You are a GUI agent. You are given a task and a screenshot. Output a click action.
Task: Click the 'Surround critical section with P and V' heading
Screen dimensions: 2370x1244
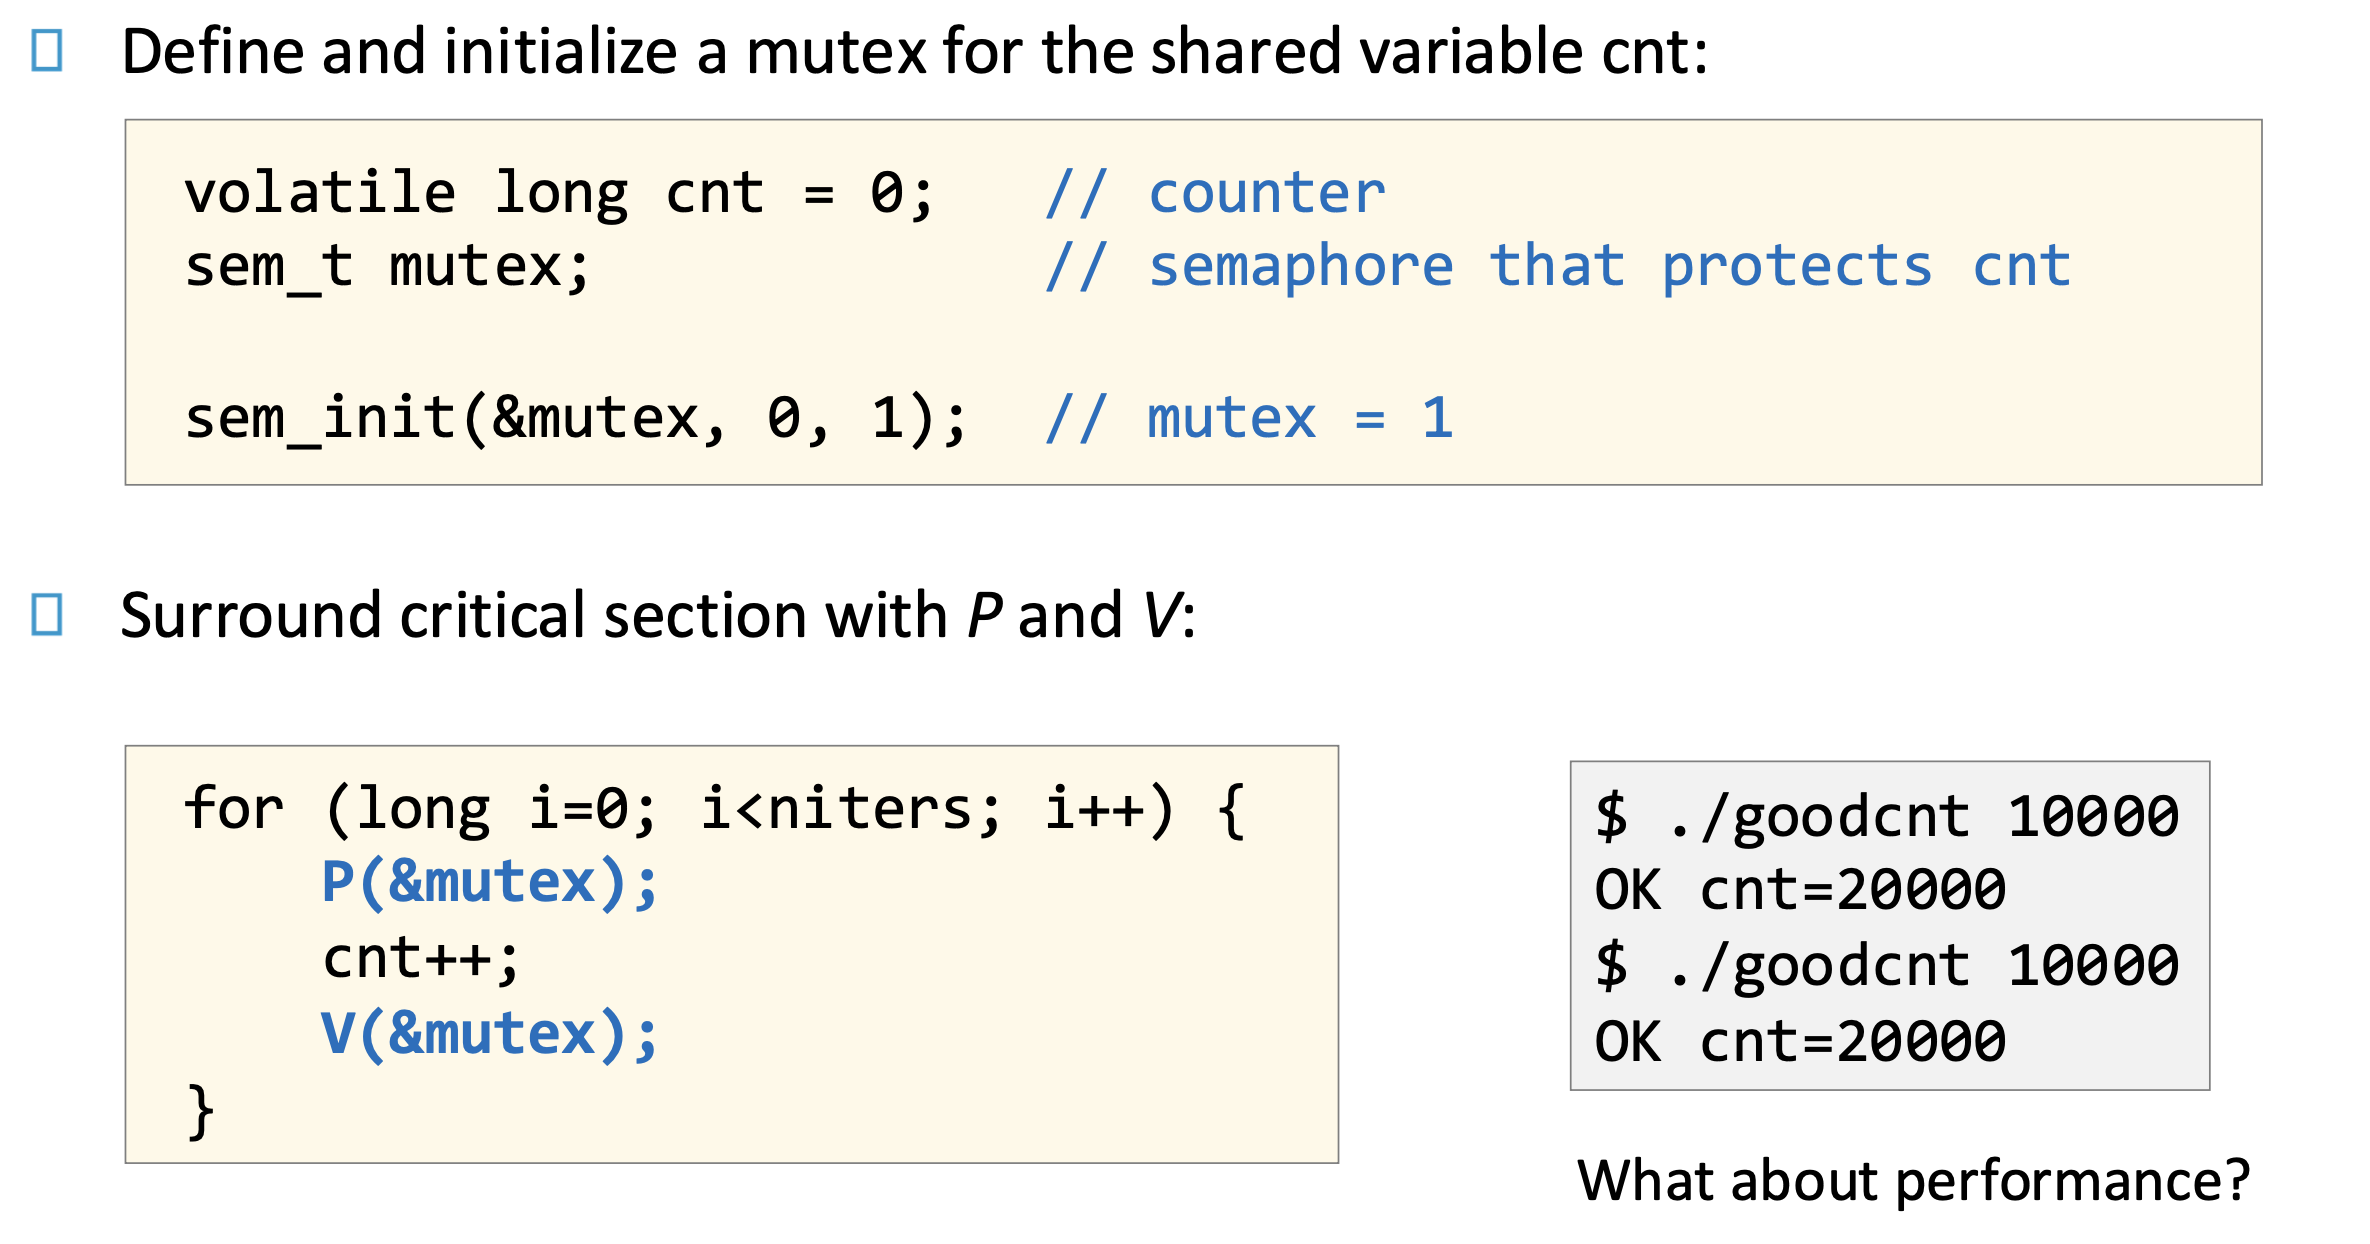[x=657, y=615]
